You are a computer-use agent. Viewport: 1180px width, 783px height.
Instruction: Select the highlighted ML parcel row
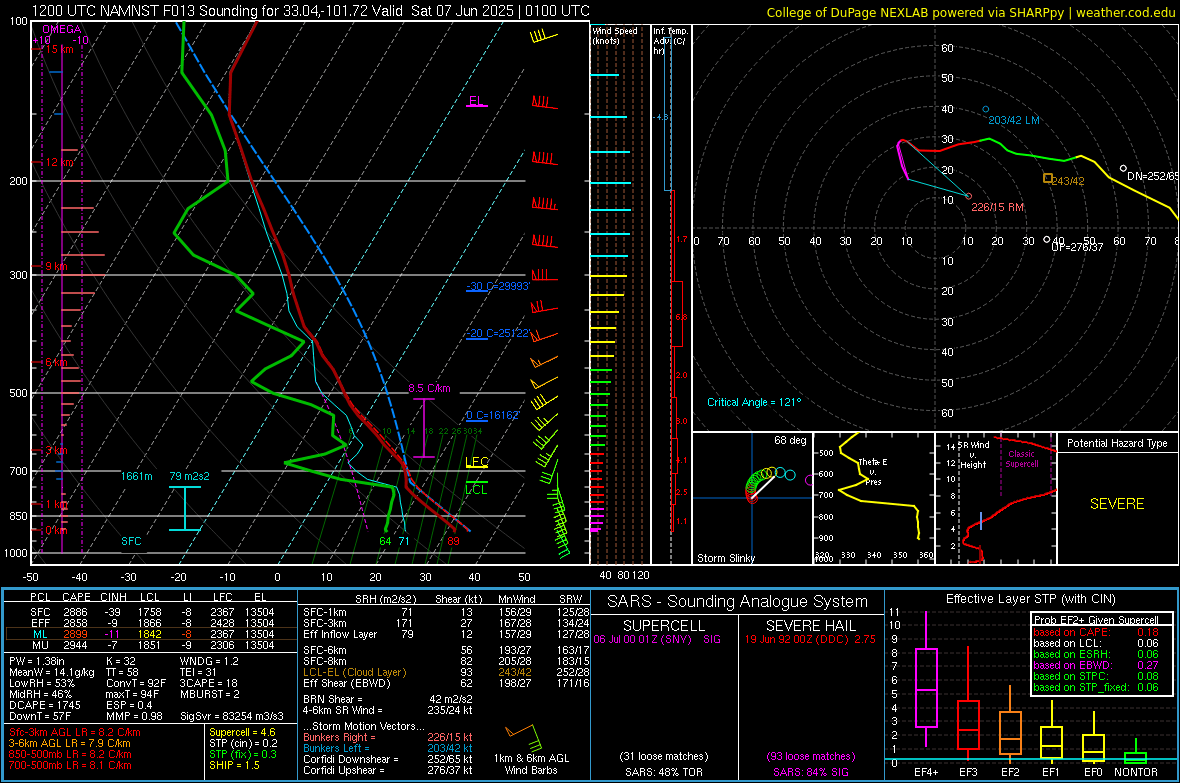coord(151,635)
